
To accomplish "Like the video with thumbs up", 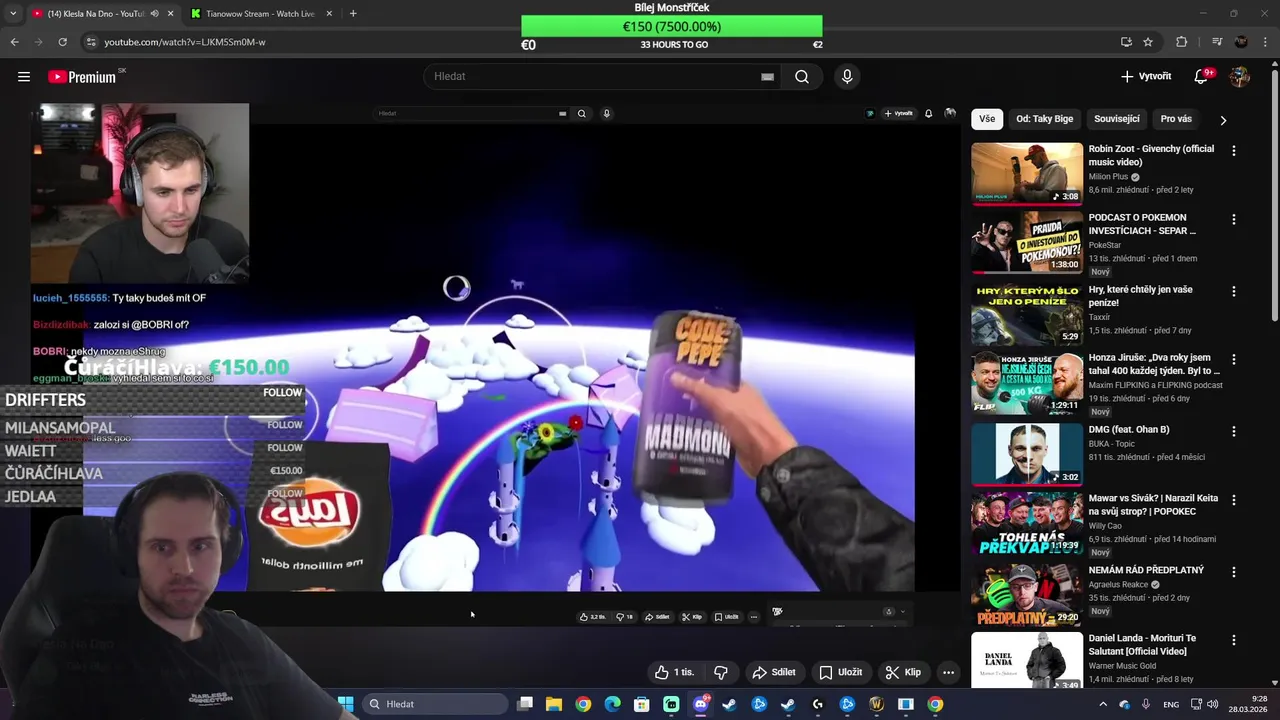I will click(x=674, y=673).
